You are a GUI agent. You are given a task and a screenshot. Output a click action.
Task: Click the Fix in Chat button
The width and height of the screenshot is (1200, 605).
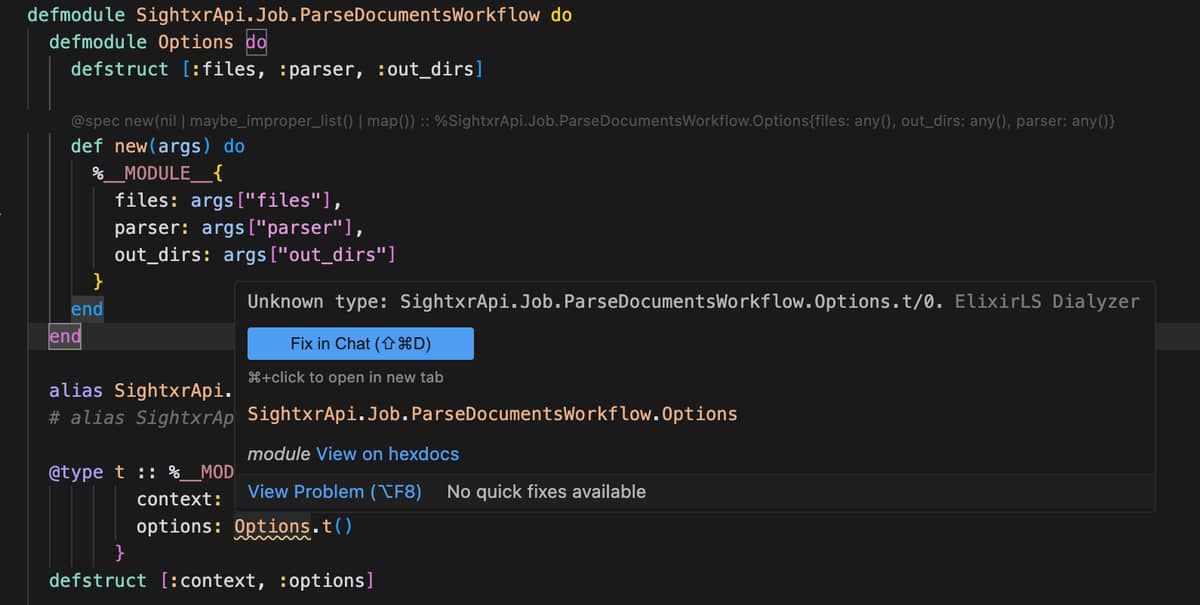coord(360,343)
